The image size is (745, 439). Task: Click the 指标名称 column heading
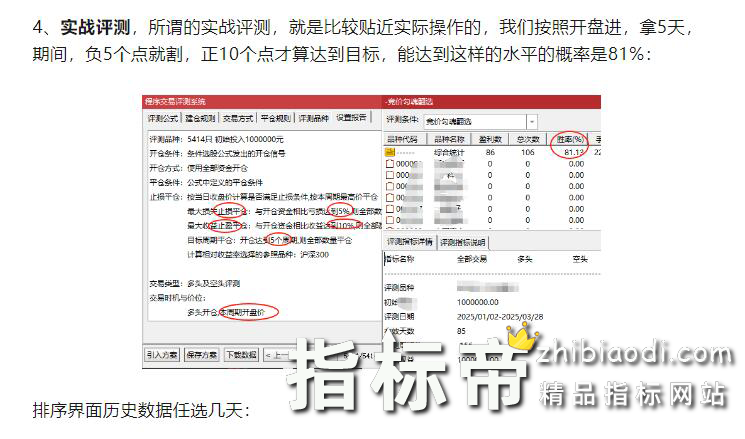pyautogui.click(x=399, y=259)
